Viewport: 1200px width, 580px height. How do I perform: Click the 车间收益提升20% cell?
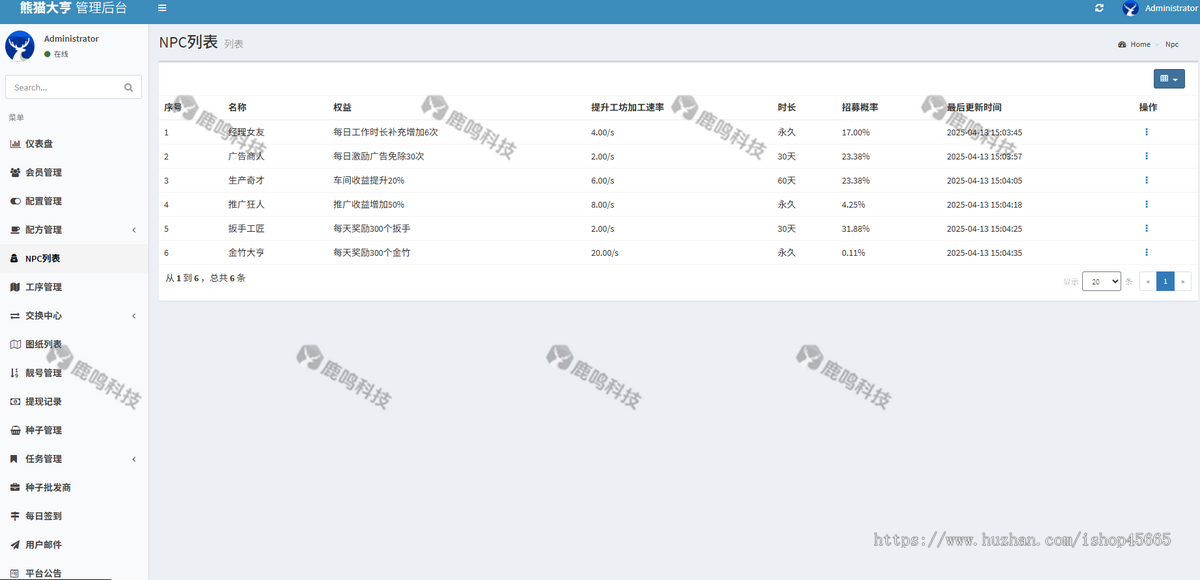click(x=369, y=181)
